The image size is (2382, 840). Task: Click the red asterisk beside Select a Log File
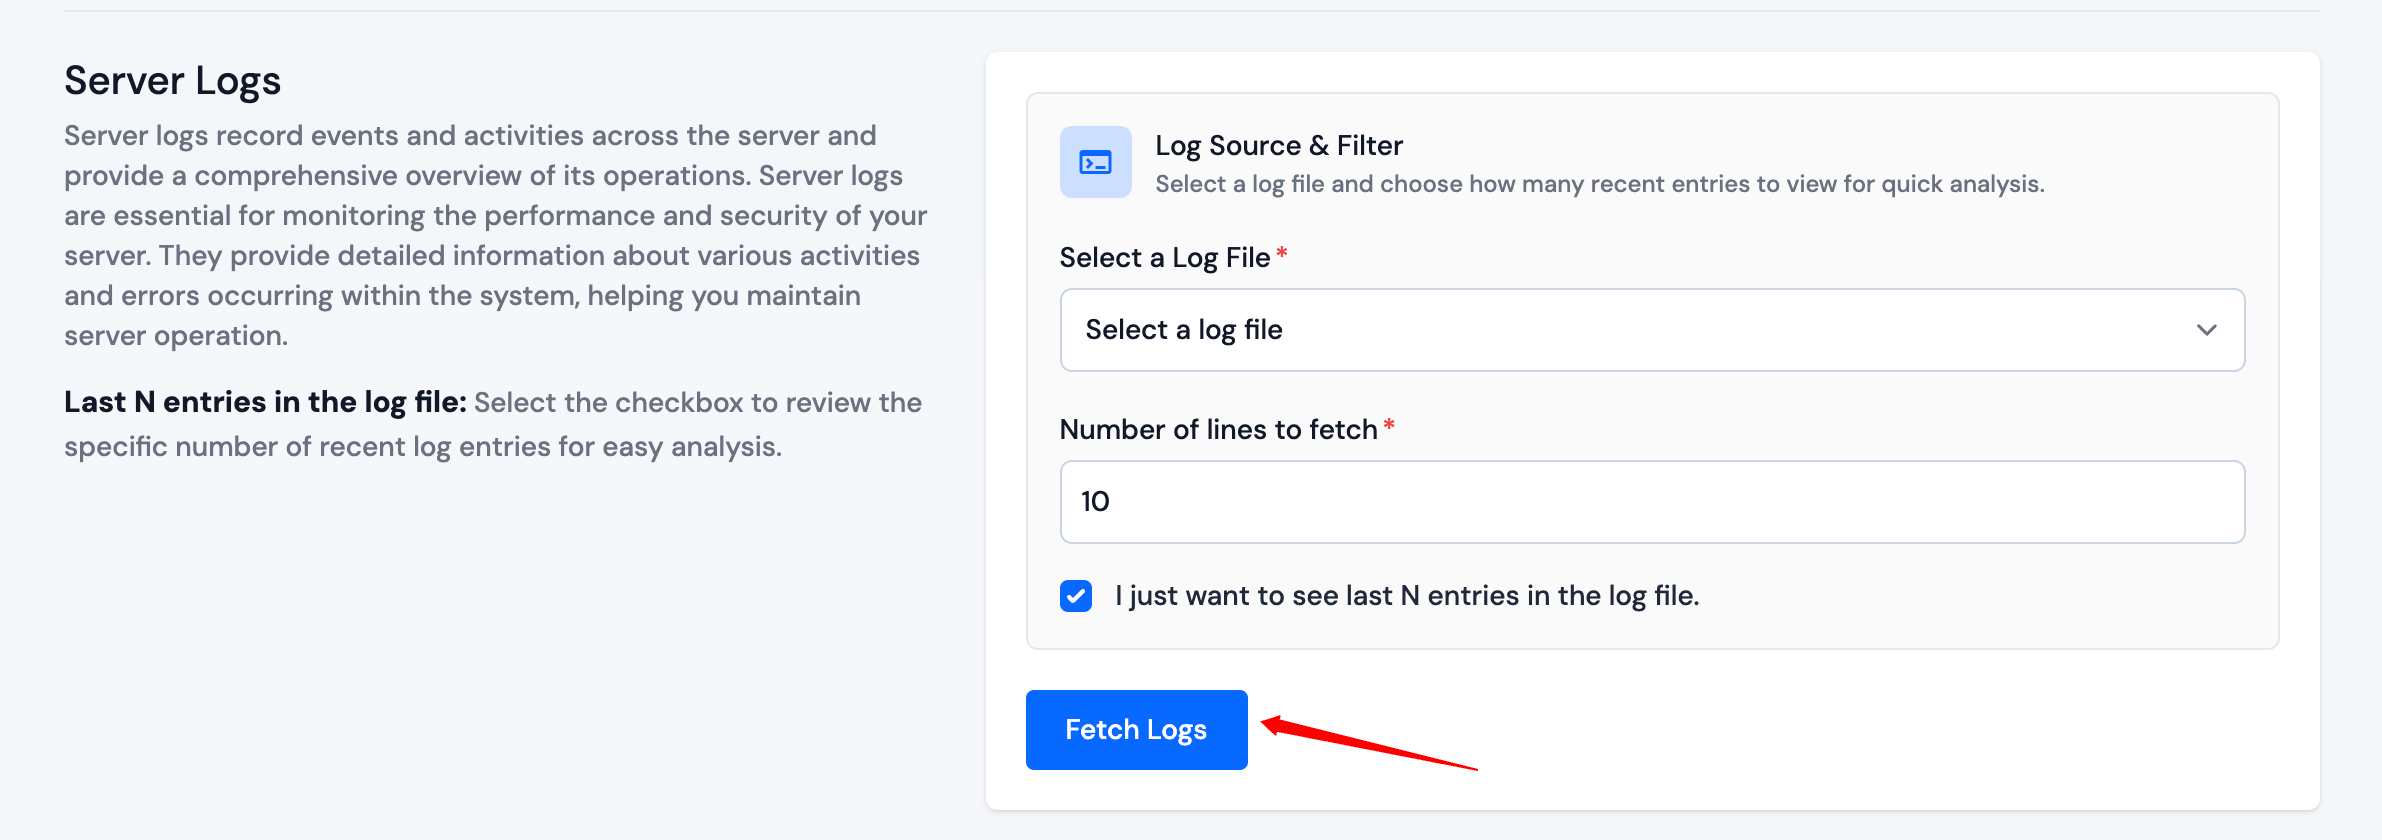[1282, 254]
